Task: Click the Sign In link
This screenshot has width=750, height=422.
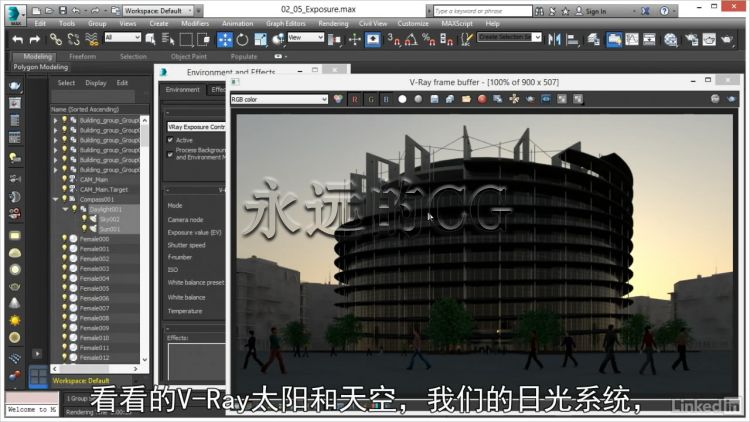Action: (x=596, y=11)
